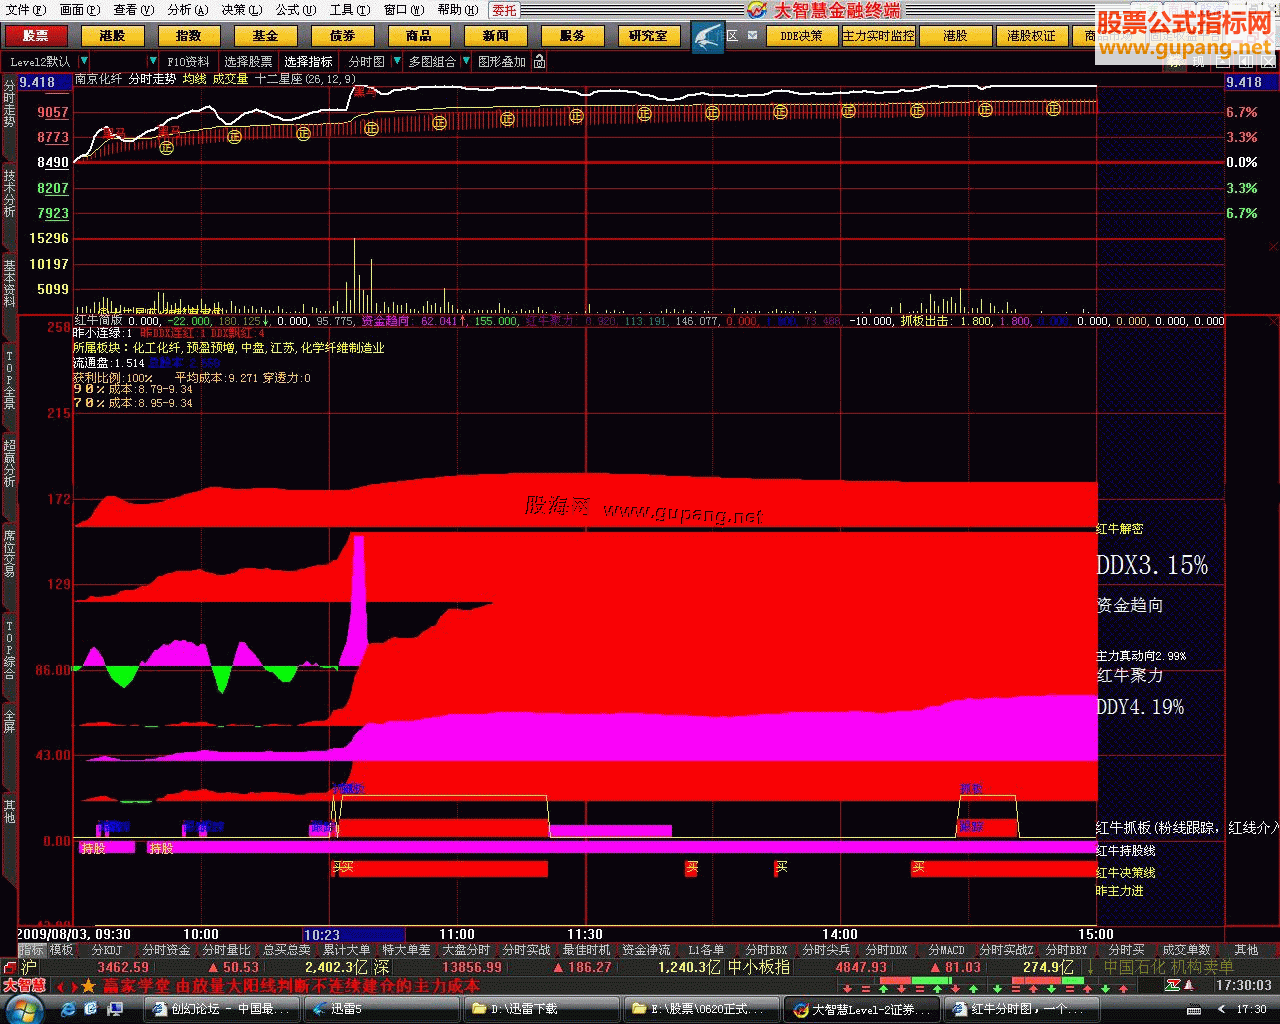Image resolution: width=1280 pixels, height=1024 pixels.
Task: Open the 分析 menu
Action: [187, 10]
